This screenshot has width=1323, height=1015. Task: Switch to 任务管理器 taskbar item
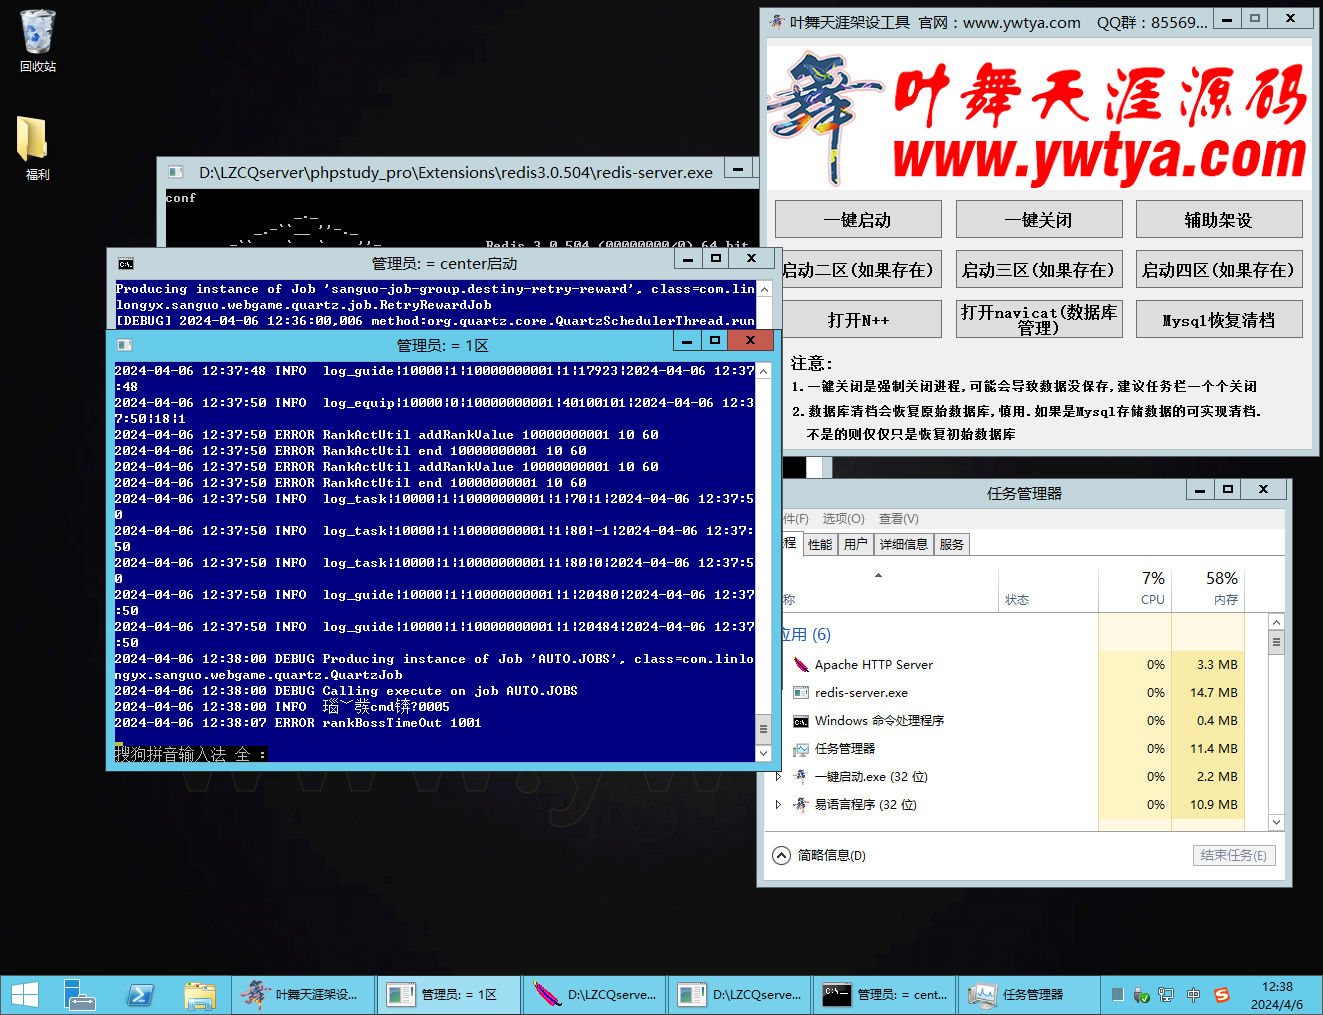pyautogui.click(x=1030, y=995)
